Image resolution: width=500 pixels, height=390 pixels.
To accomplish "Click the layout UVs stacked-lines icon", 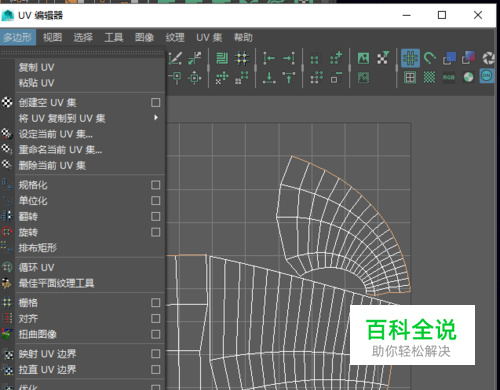I will (x=222, y=58).
